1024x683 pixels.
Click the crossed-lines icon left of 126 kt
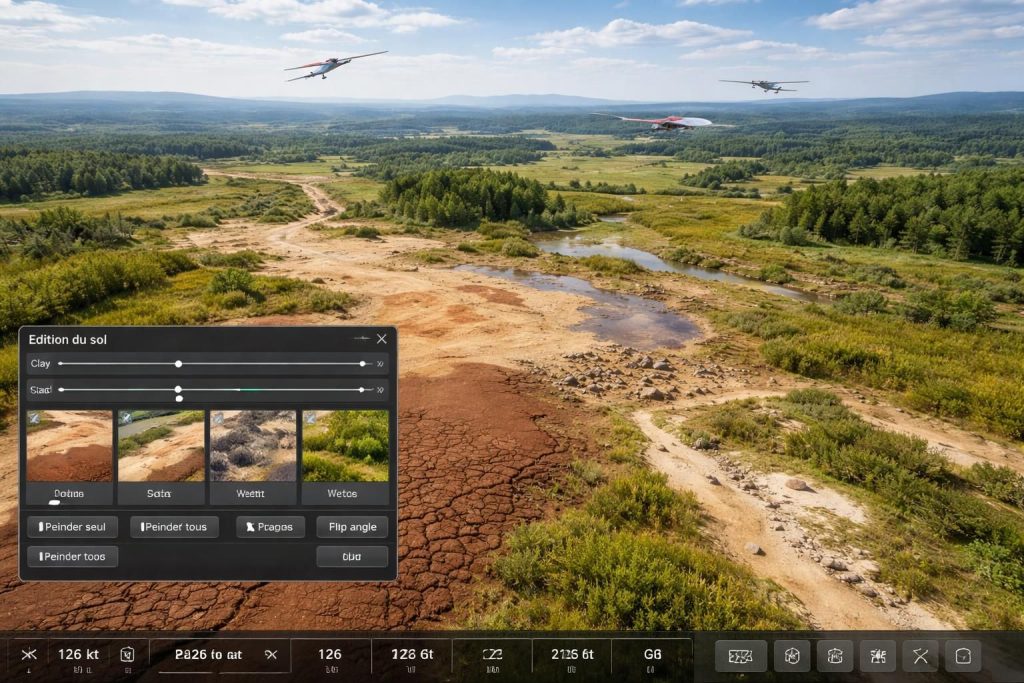coord(29,654)
